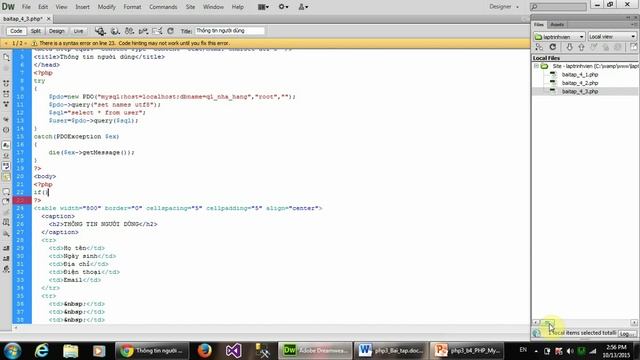Collapse the Site - laptrinhvien tree node
This screenshot has width=640, height=360.
(536, 66)
